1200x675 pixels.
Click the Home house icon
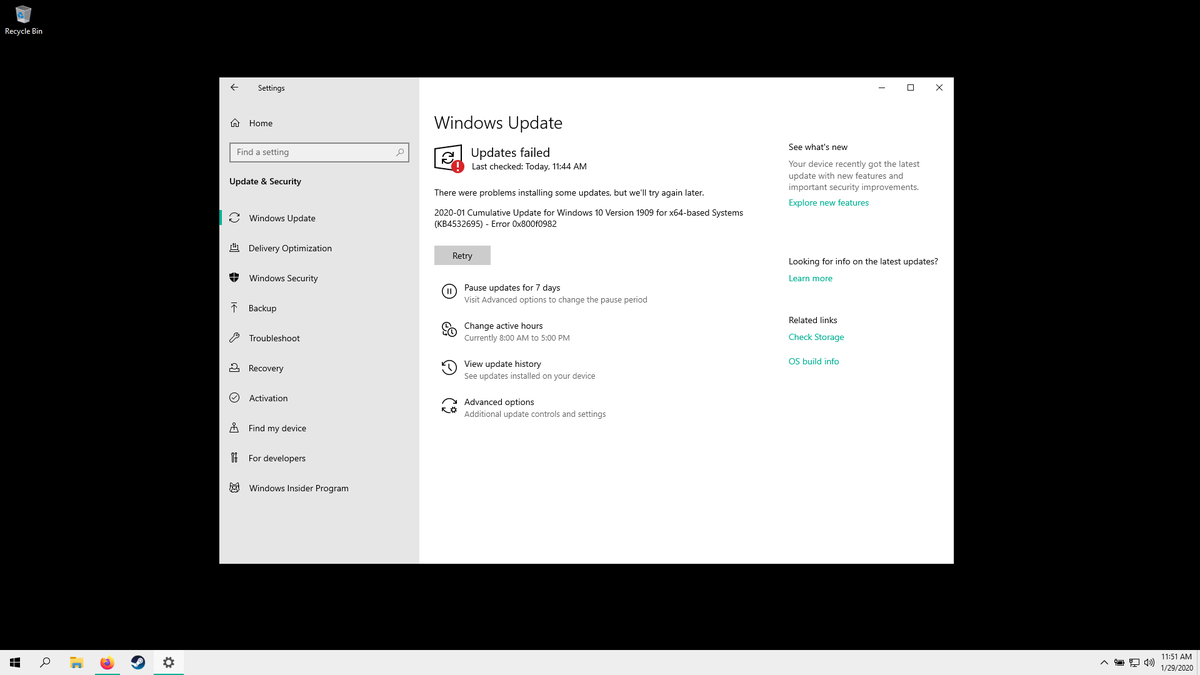point(234,123)
